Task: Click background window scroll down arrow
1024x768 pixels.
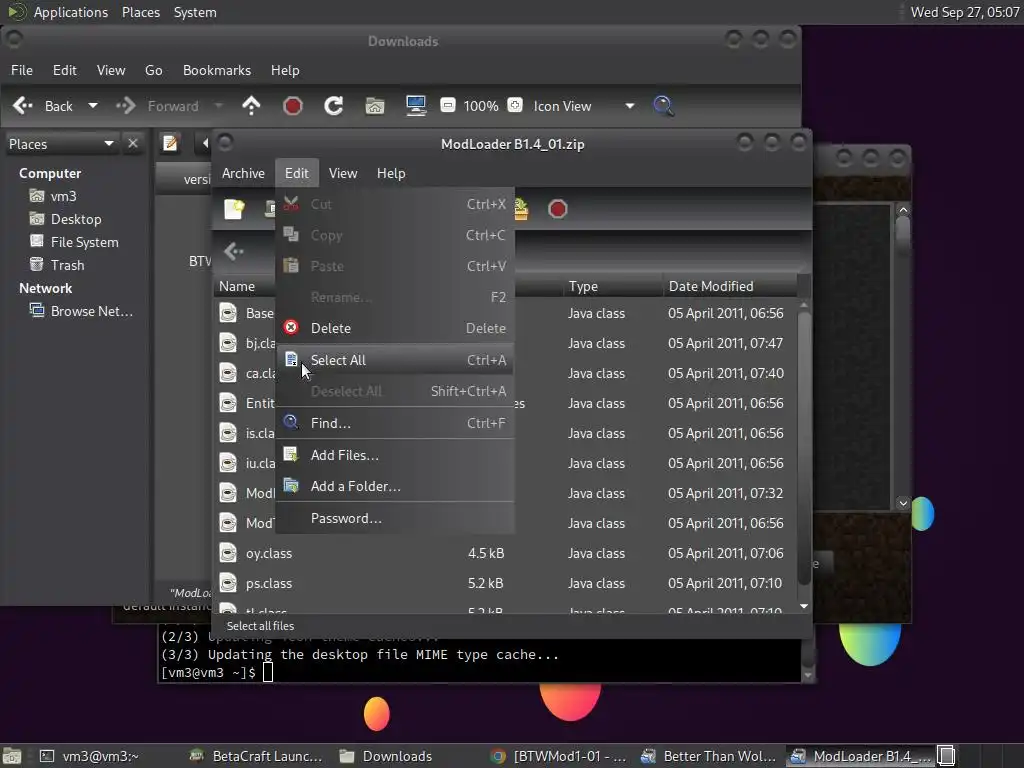Action: [903, 503]
